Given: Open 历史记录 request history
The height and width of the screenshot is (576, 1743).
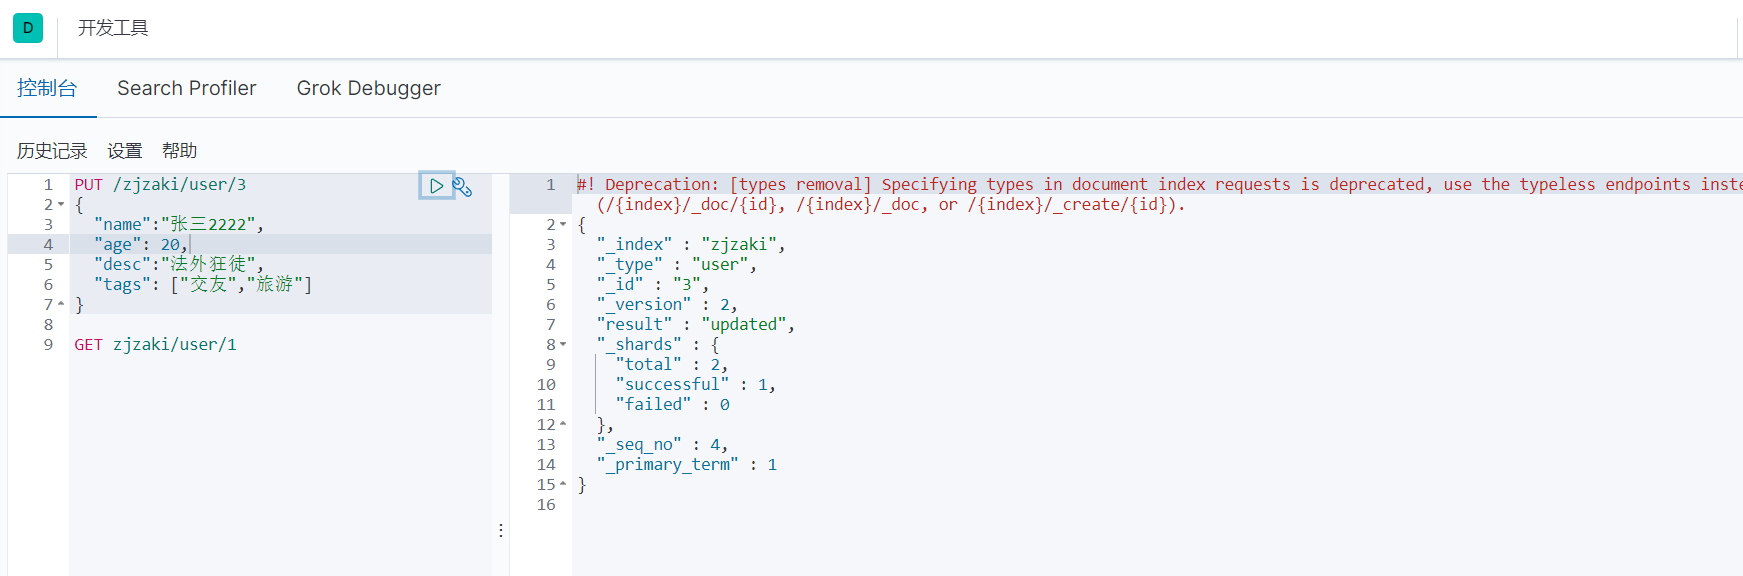Looking at the screenshot, I should pos(52,151).
